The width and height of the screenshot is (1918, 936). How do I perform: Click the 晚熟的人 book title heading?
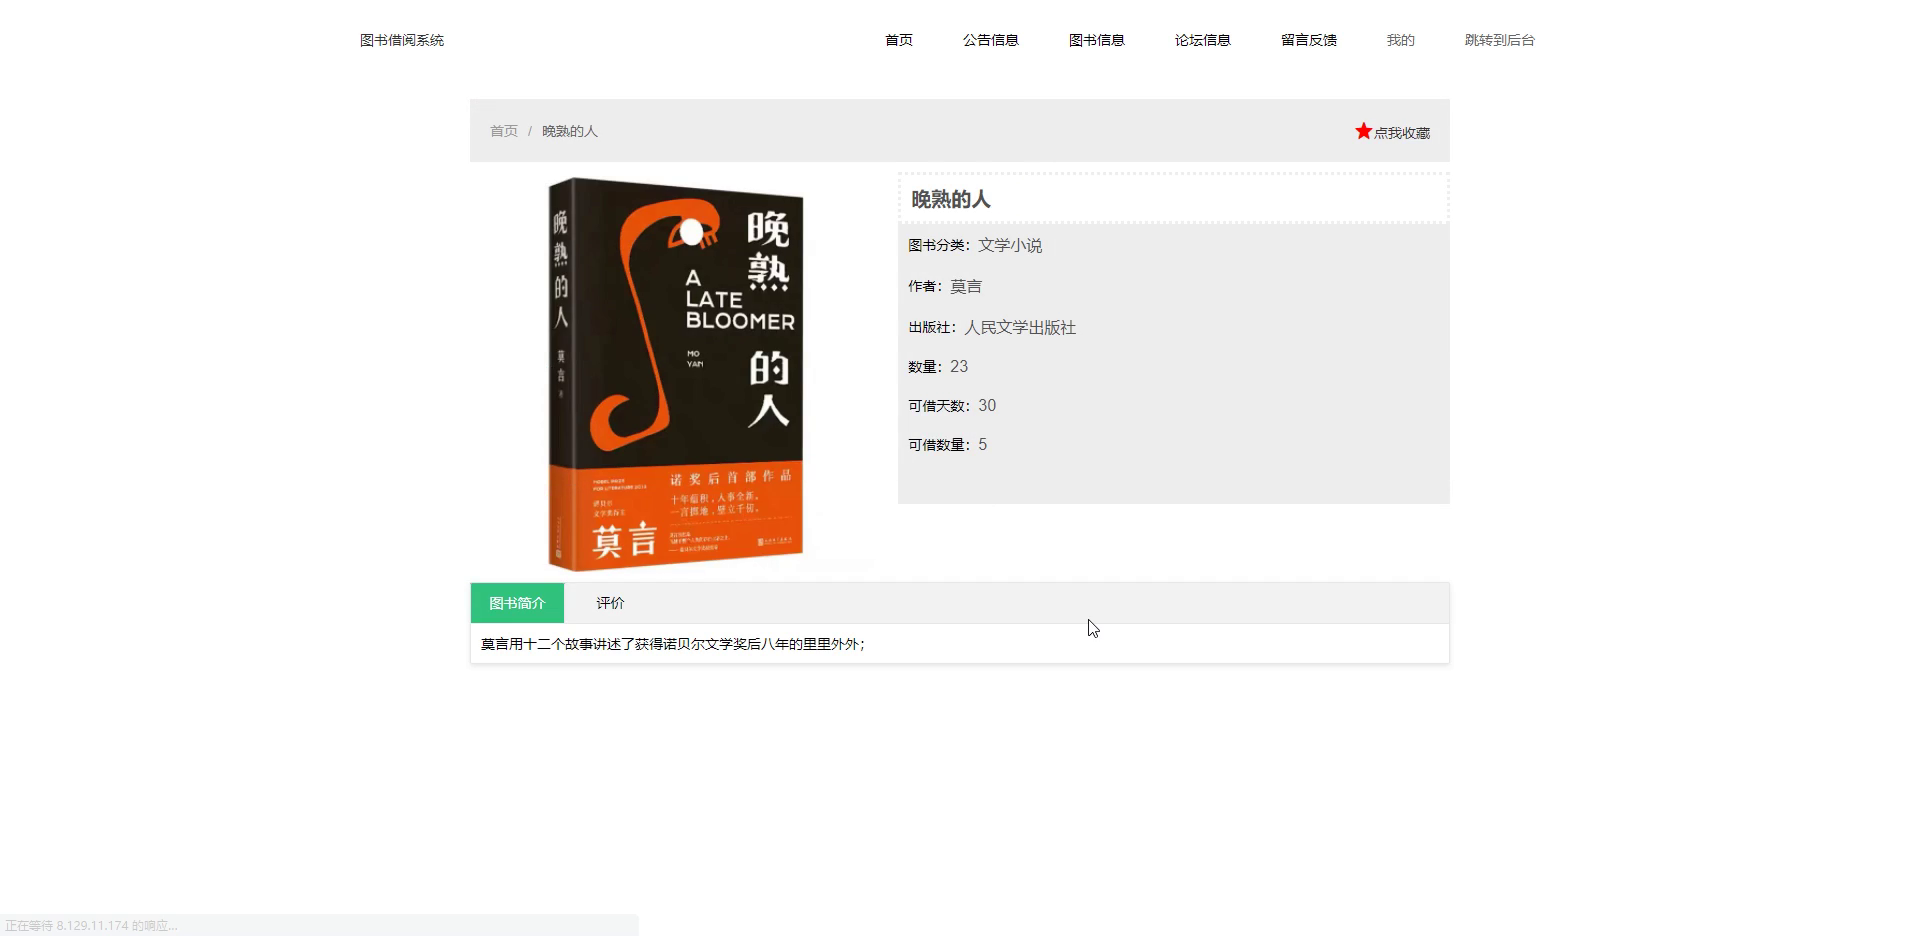[x=950, y=199]
